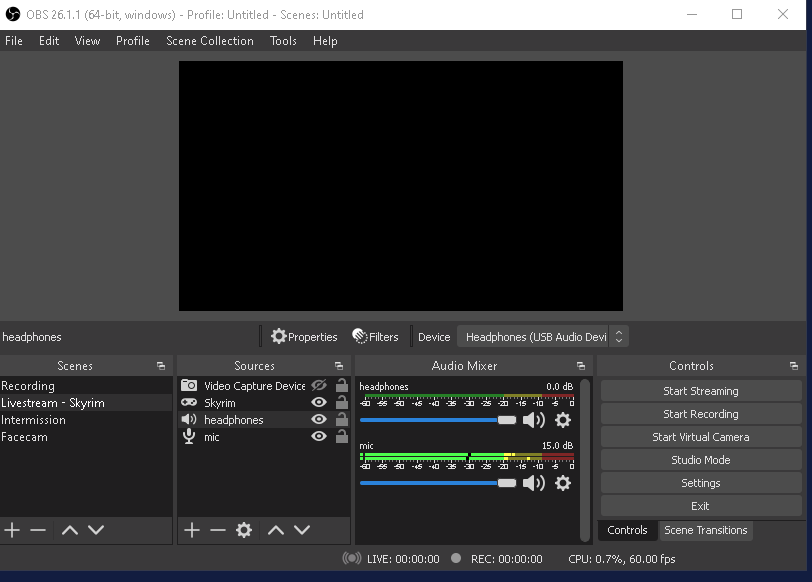This screenshot has height=582, width=812.
Task: Click the Video Capture Device camera icon
Action: coord(189,385)
